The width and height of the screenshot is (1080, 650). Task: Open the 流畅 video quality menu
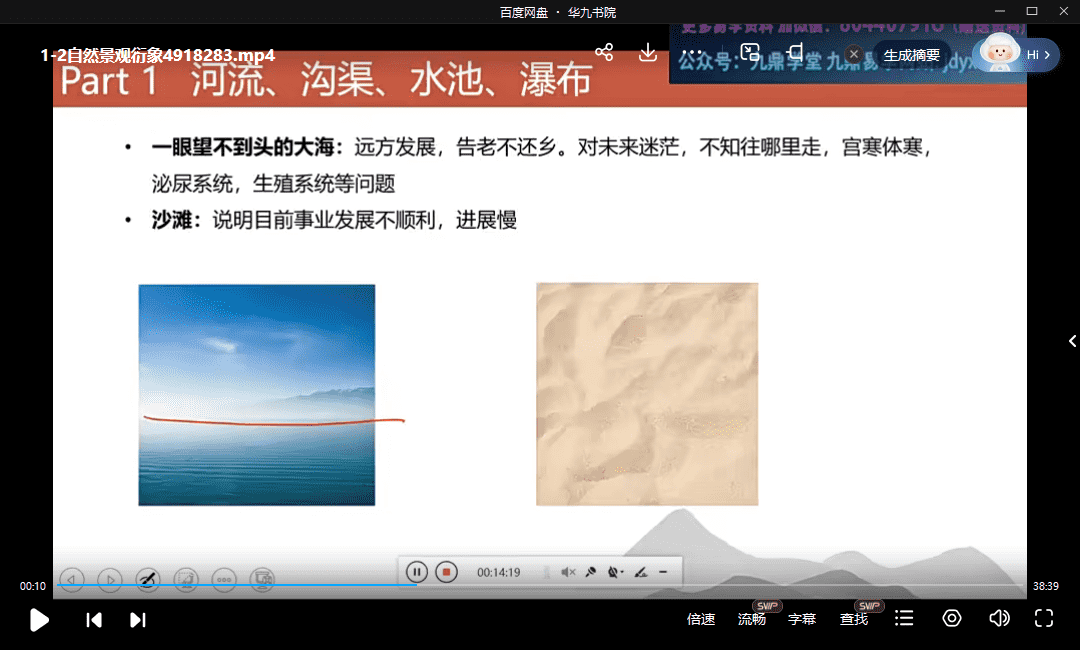[752, 620]
